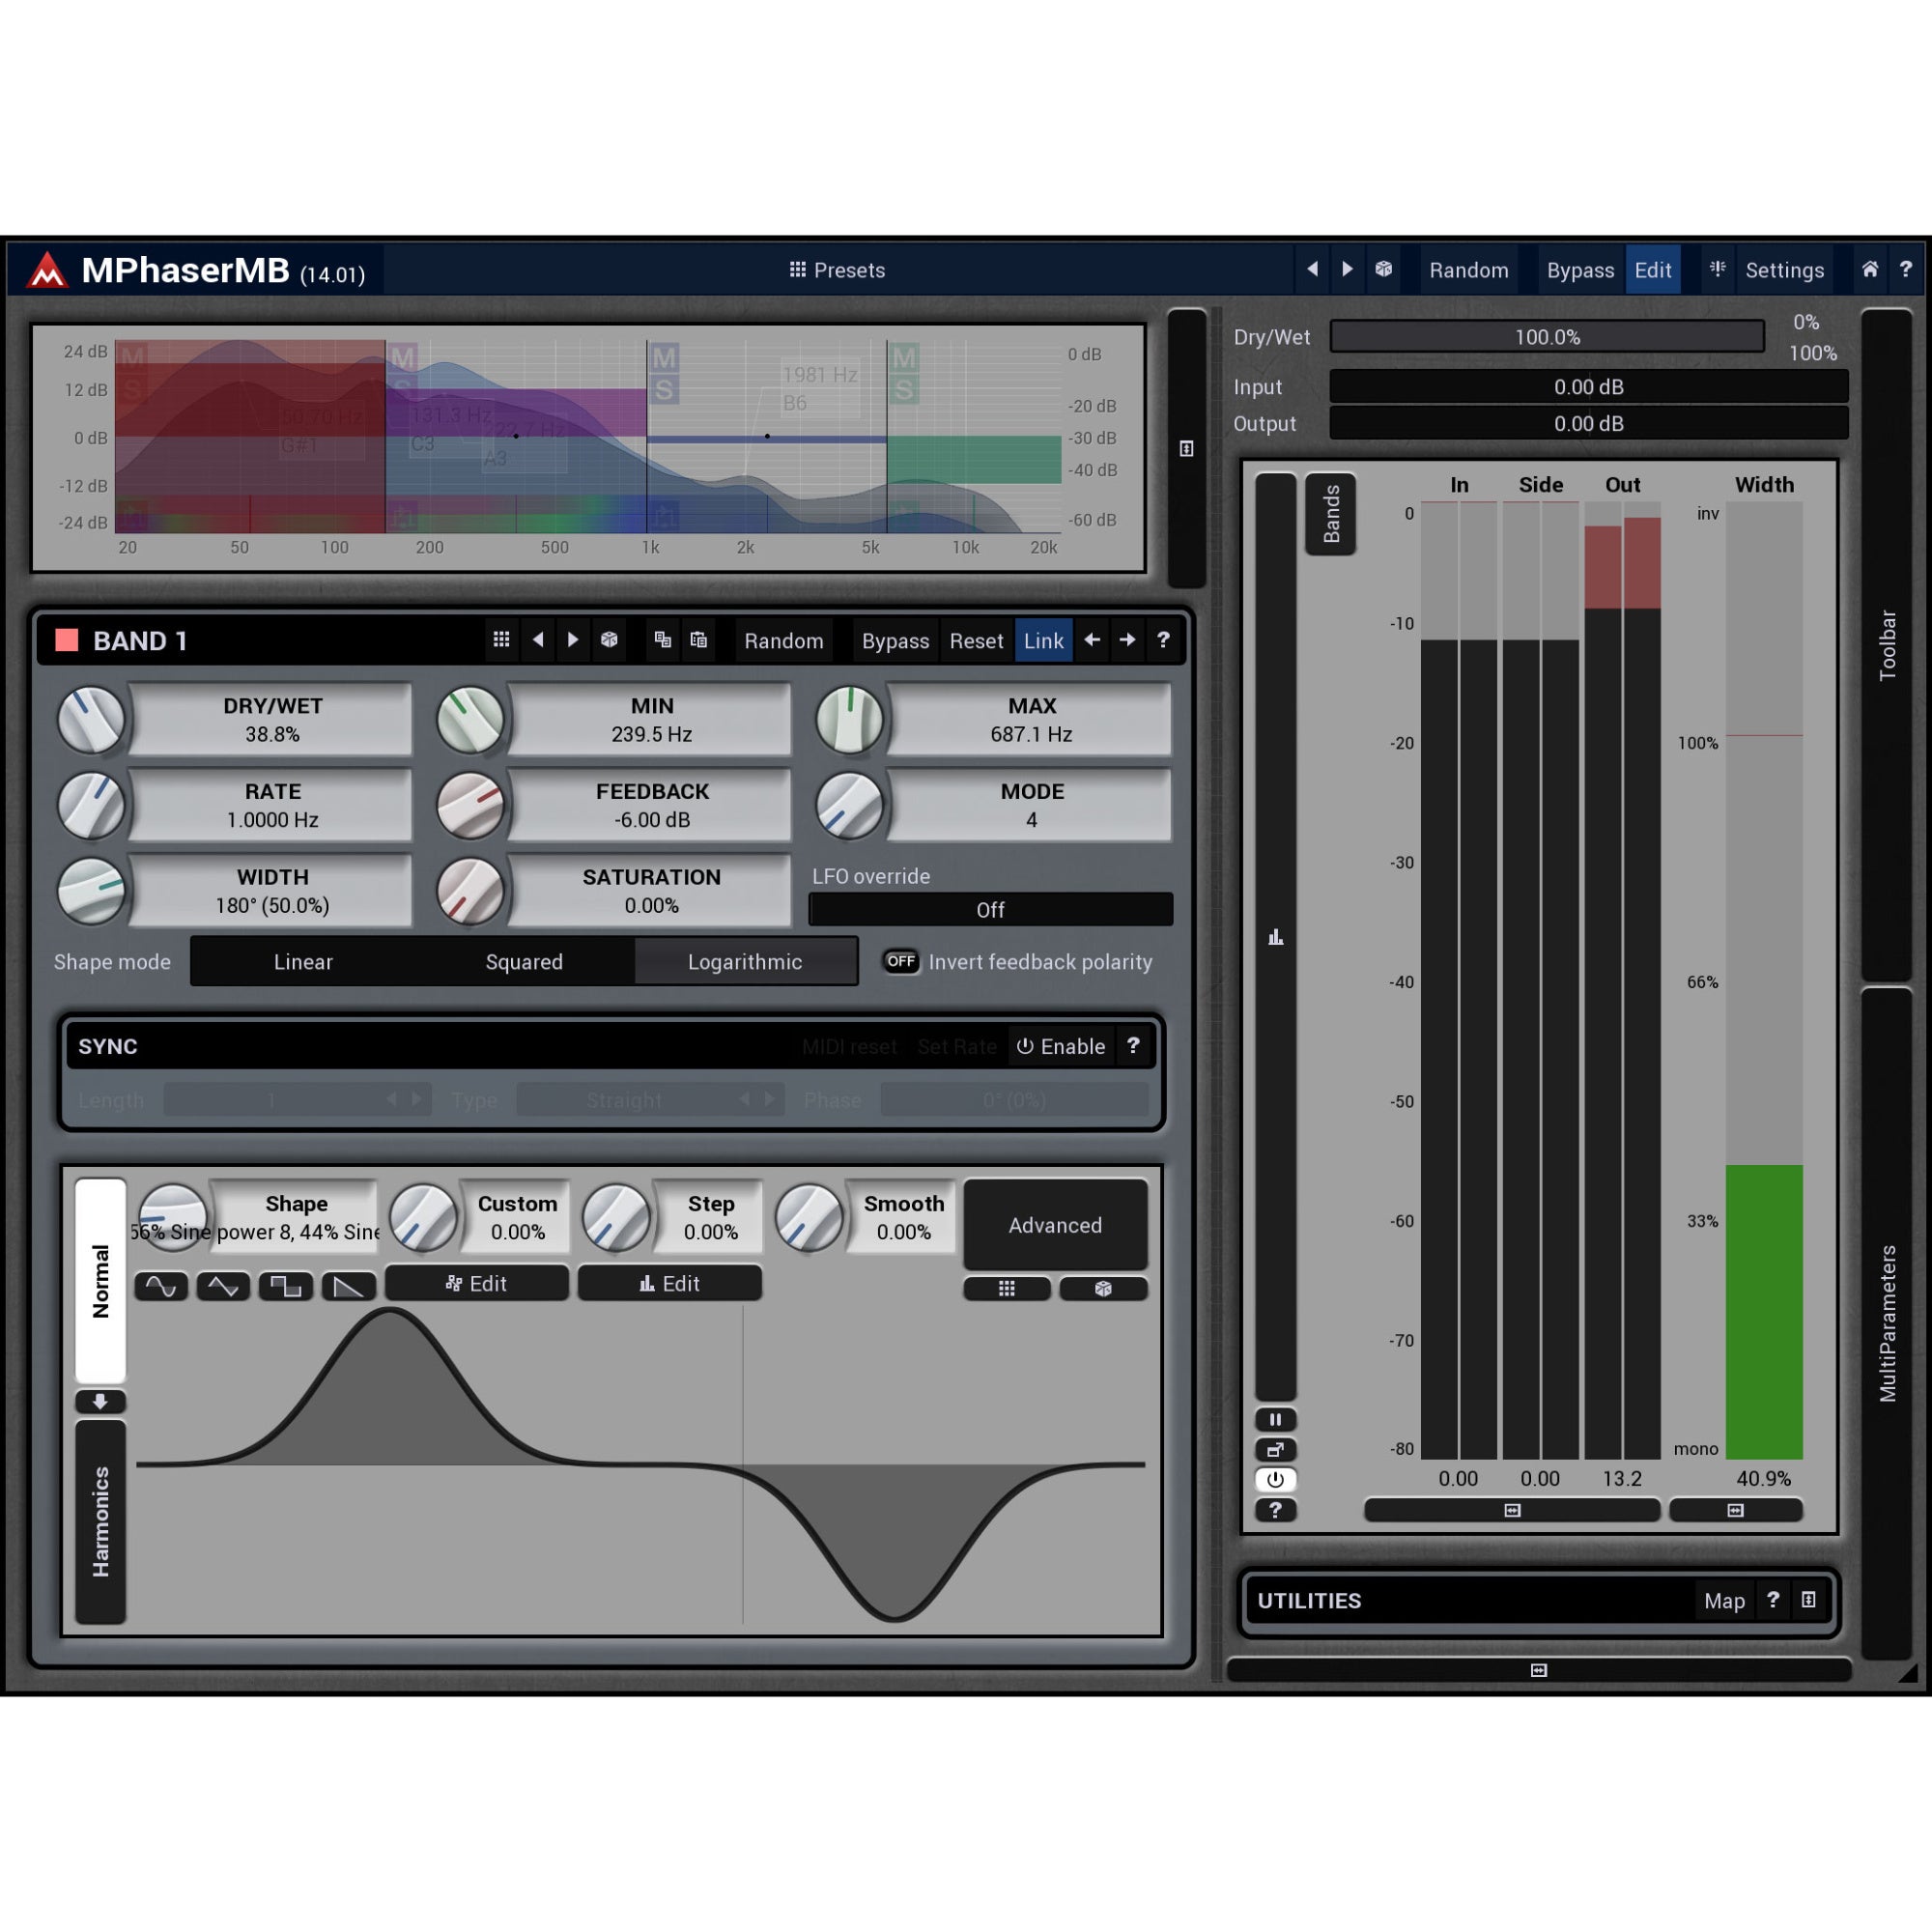The width and height of the screenshot is (1932, 1932).
Task: Open the Advanced LFO editor
Action: (1055, 1225)
